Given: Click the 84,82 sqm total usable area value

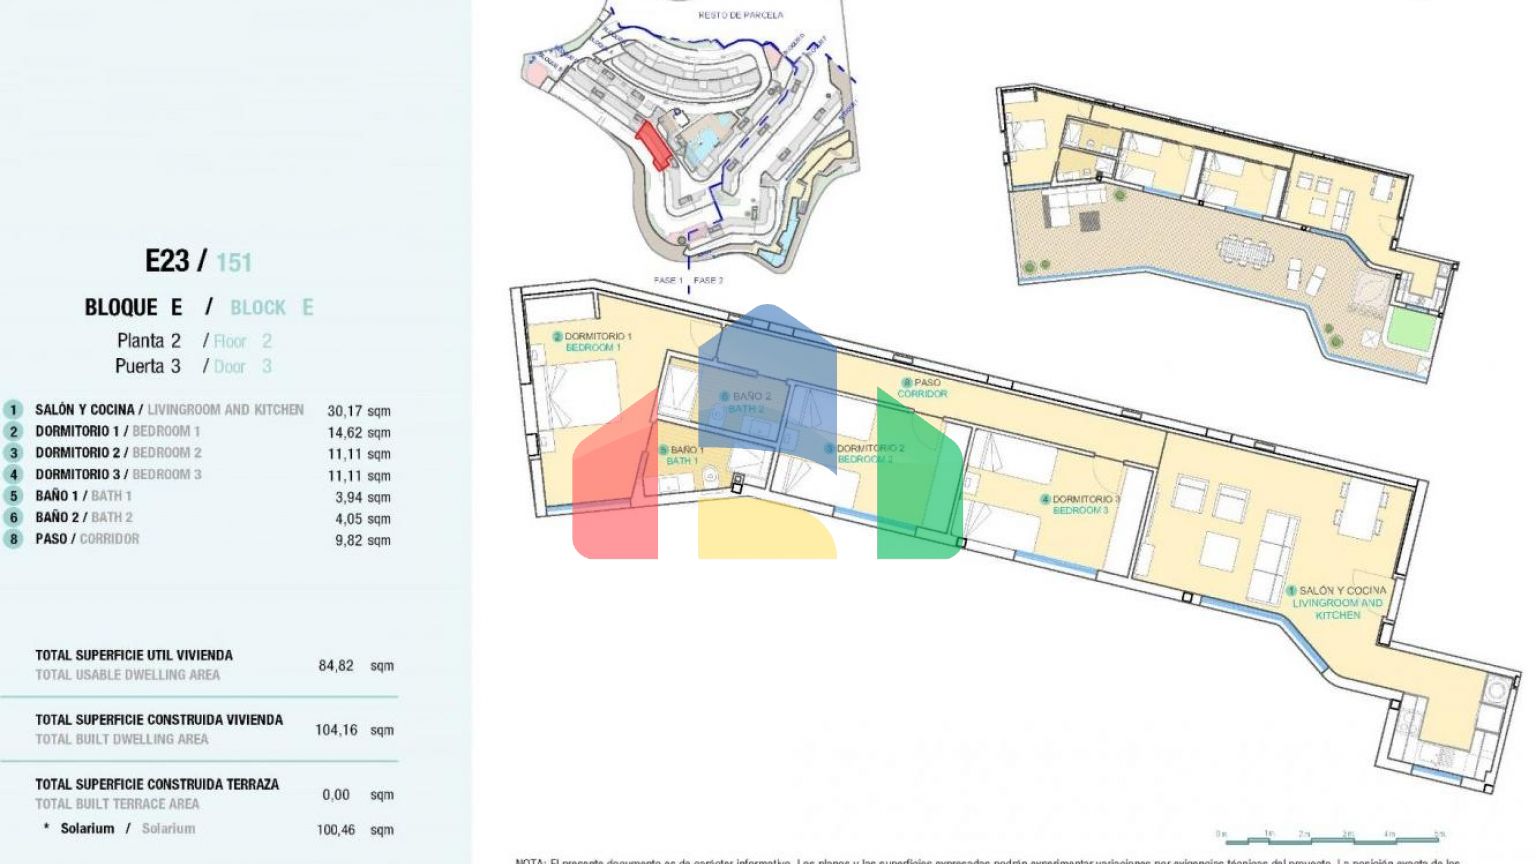Looking at the screenshot, I should coord(356,666).
